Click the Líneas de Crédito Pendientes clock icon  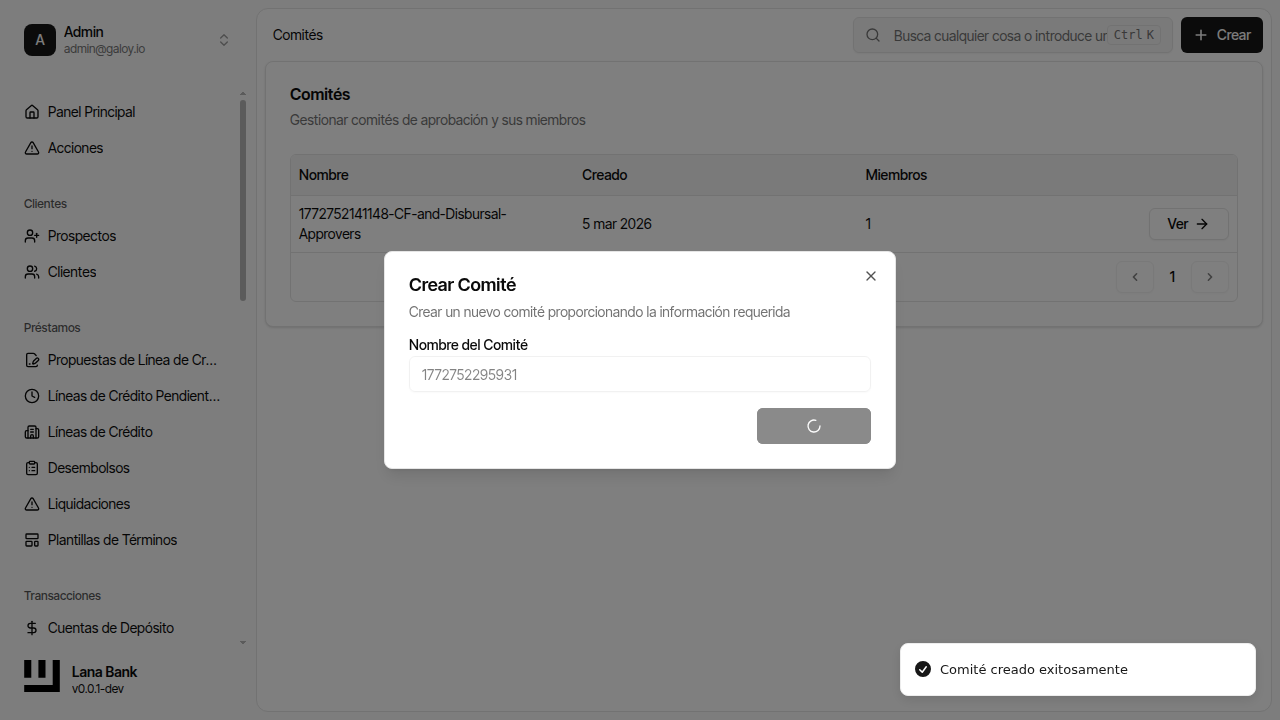[x=32, y=396]
